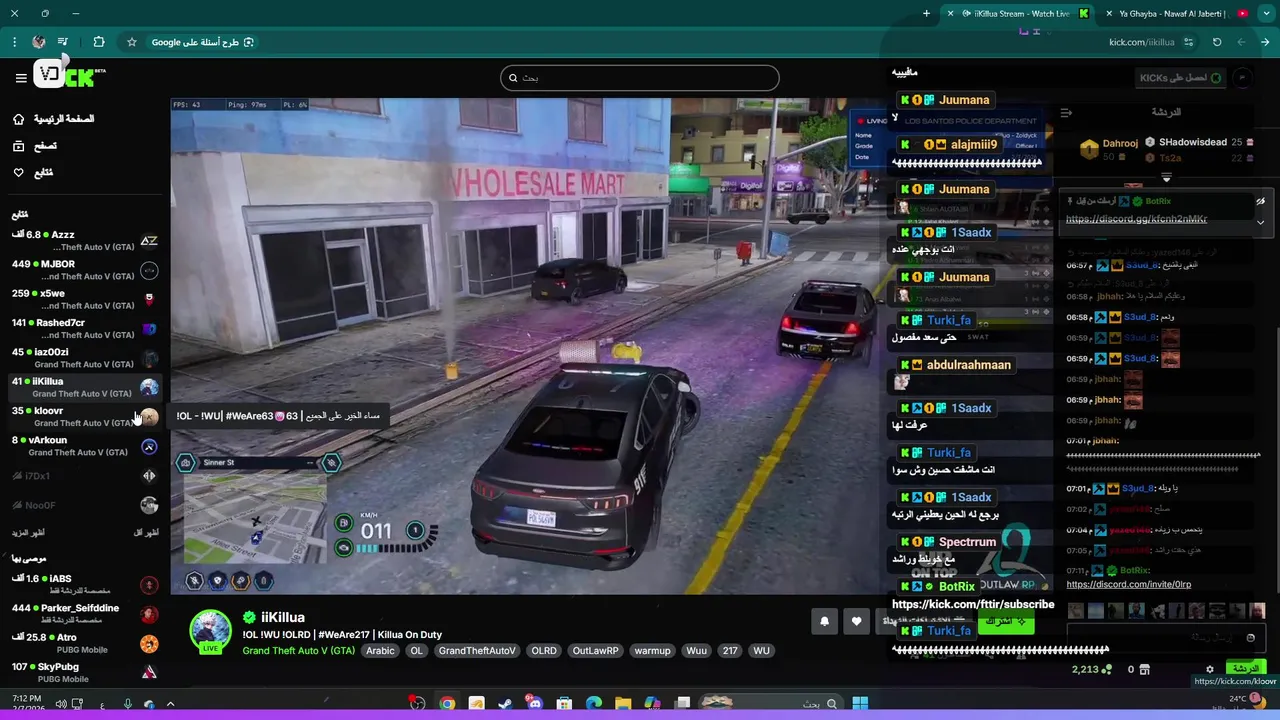Open SkyPubg recommended channel
The image size is (1280, 720).
click(x=84, y=672)
